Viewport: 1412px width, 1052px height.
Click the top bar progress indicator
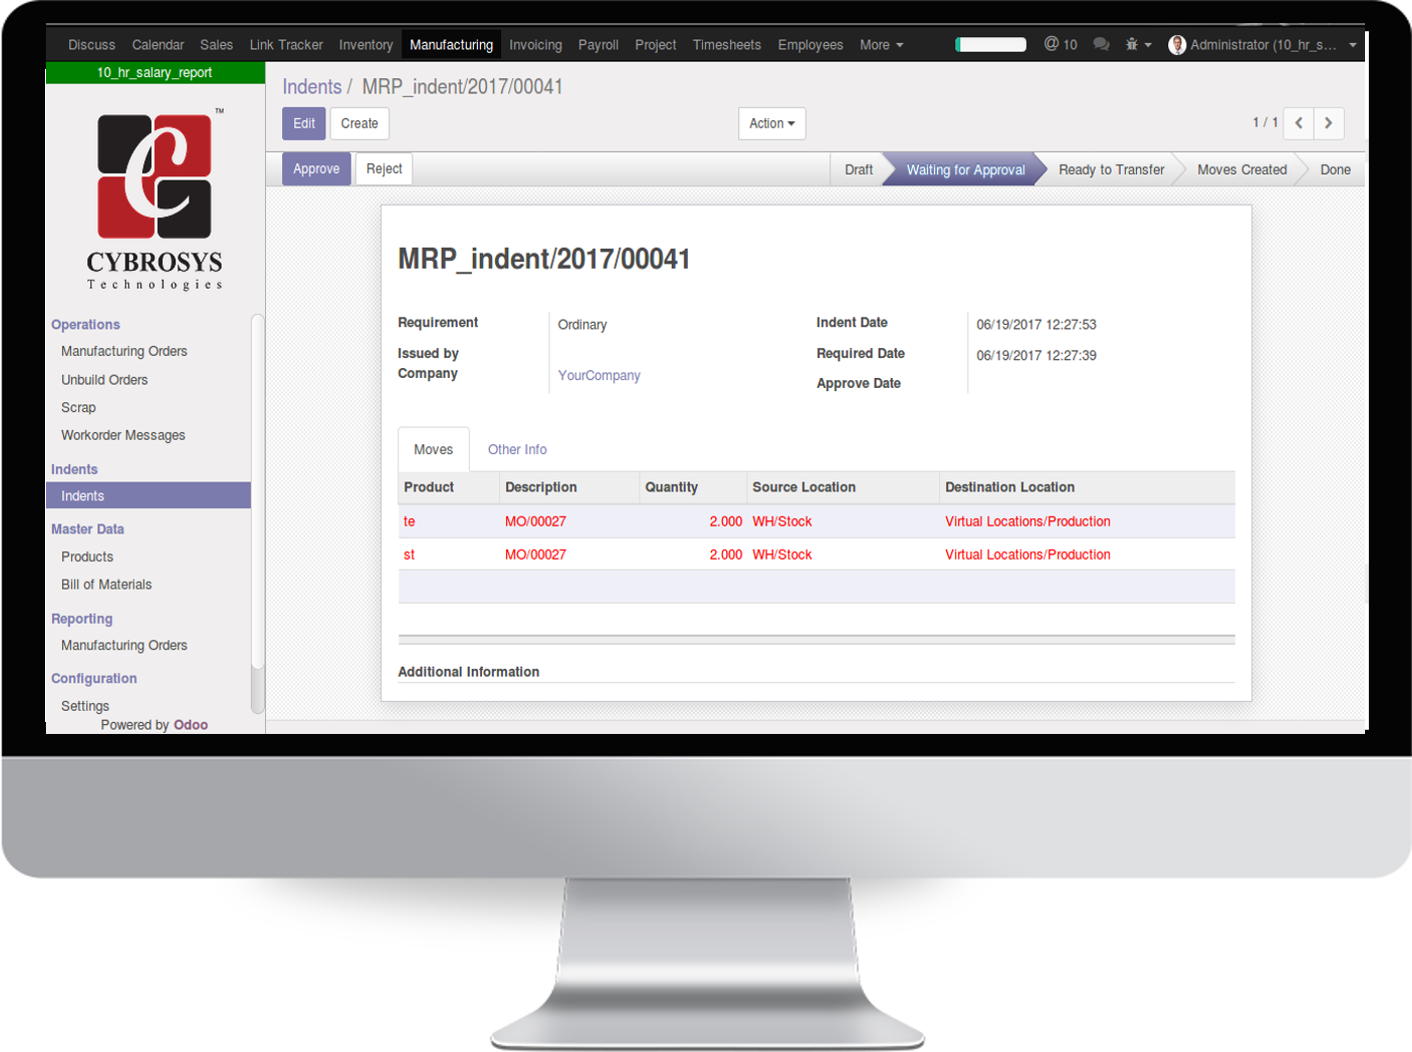pos(991,45)
